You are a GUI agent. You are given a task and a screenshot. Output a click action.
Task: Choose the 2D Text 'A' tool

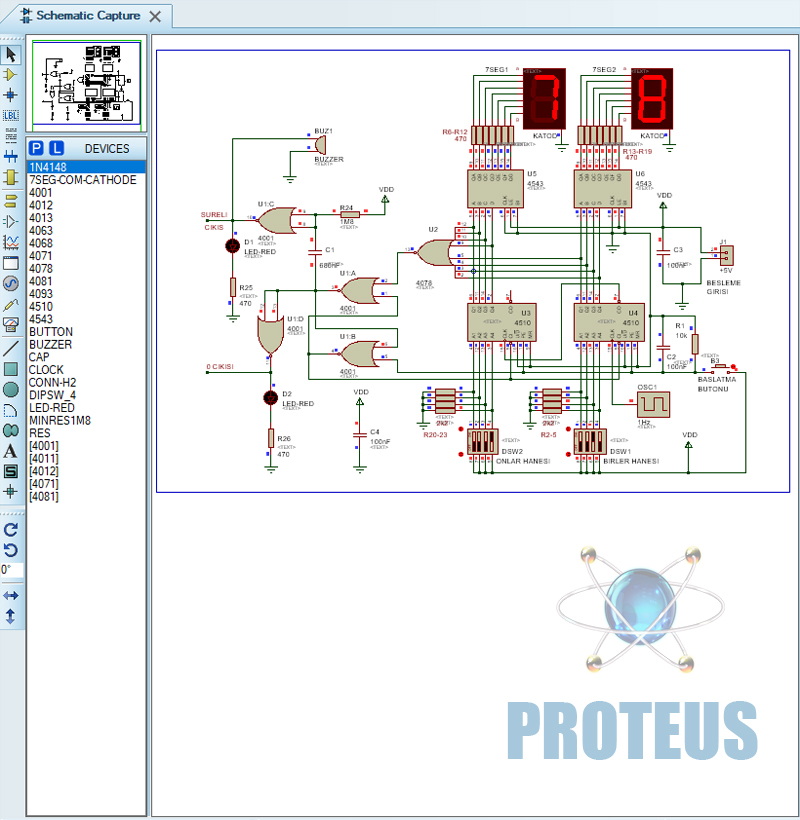click(x=11, y=451)
